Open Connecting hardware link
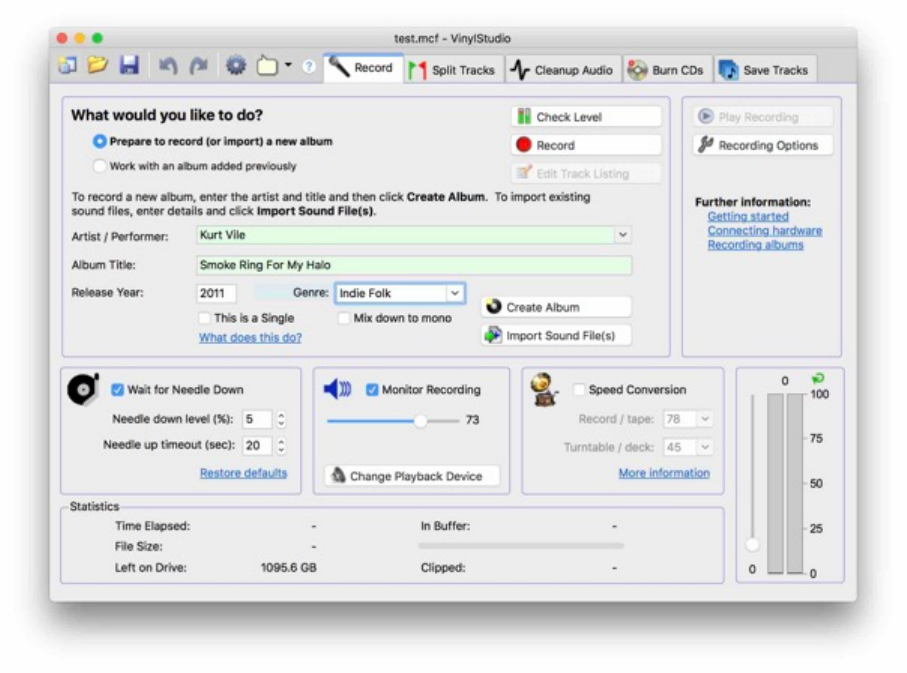 pos(765,231)
